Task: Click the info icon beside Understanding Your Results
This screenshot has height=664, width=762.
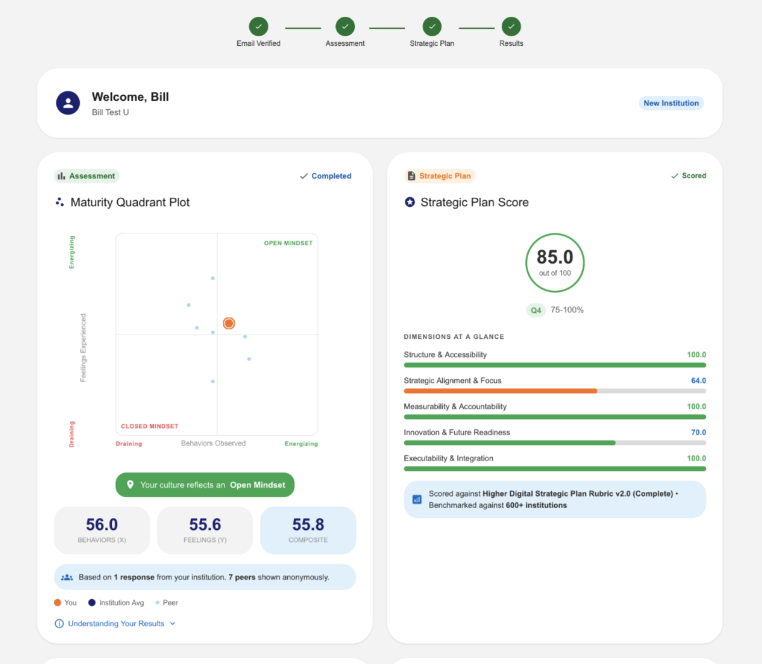Action: [59, 624]
